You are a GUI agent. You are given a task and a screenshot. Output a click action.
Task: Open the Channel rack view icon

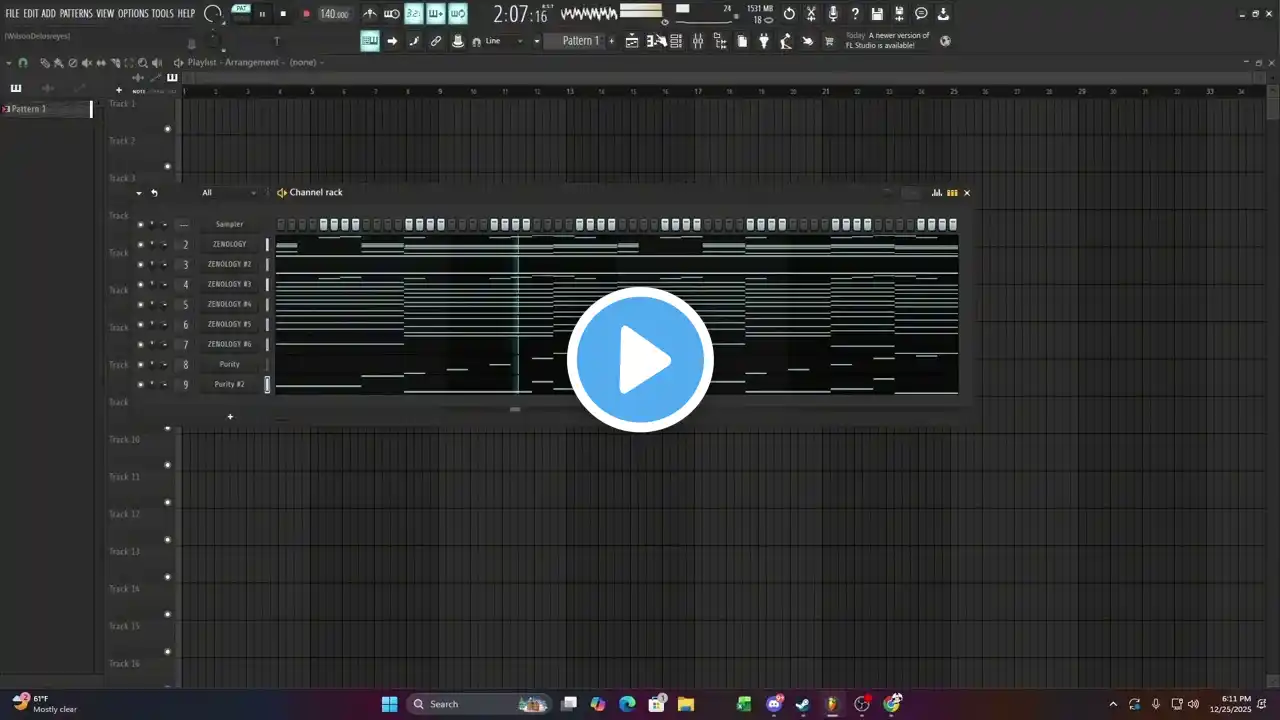[x=676, y=41]
